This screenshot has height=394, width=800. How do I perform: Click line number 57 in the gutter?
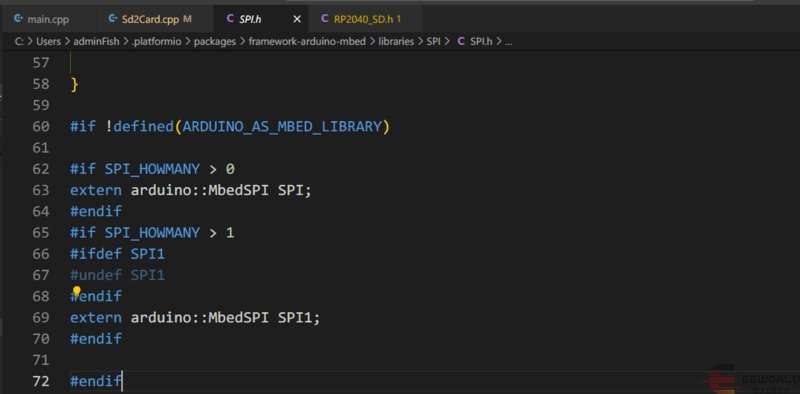(x=41, y=63)
